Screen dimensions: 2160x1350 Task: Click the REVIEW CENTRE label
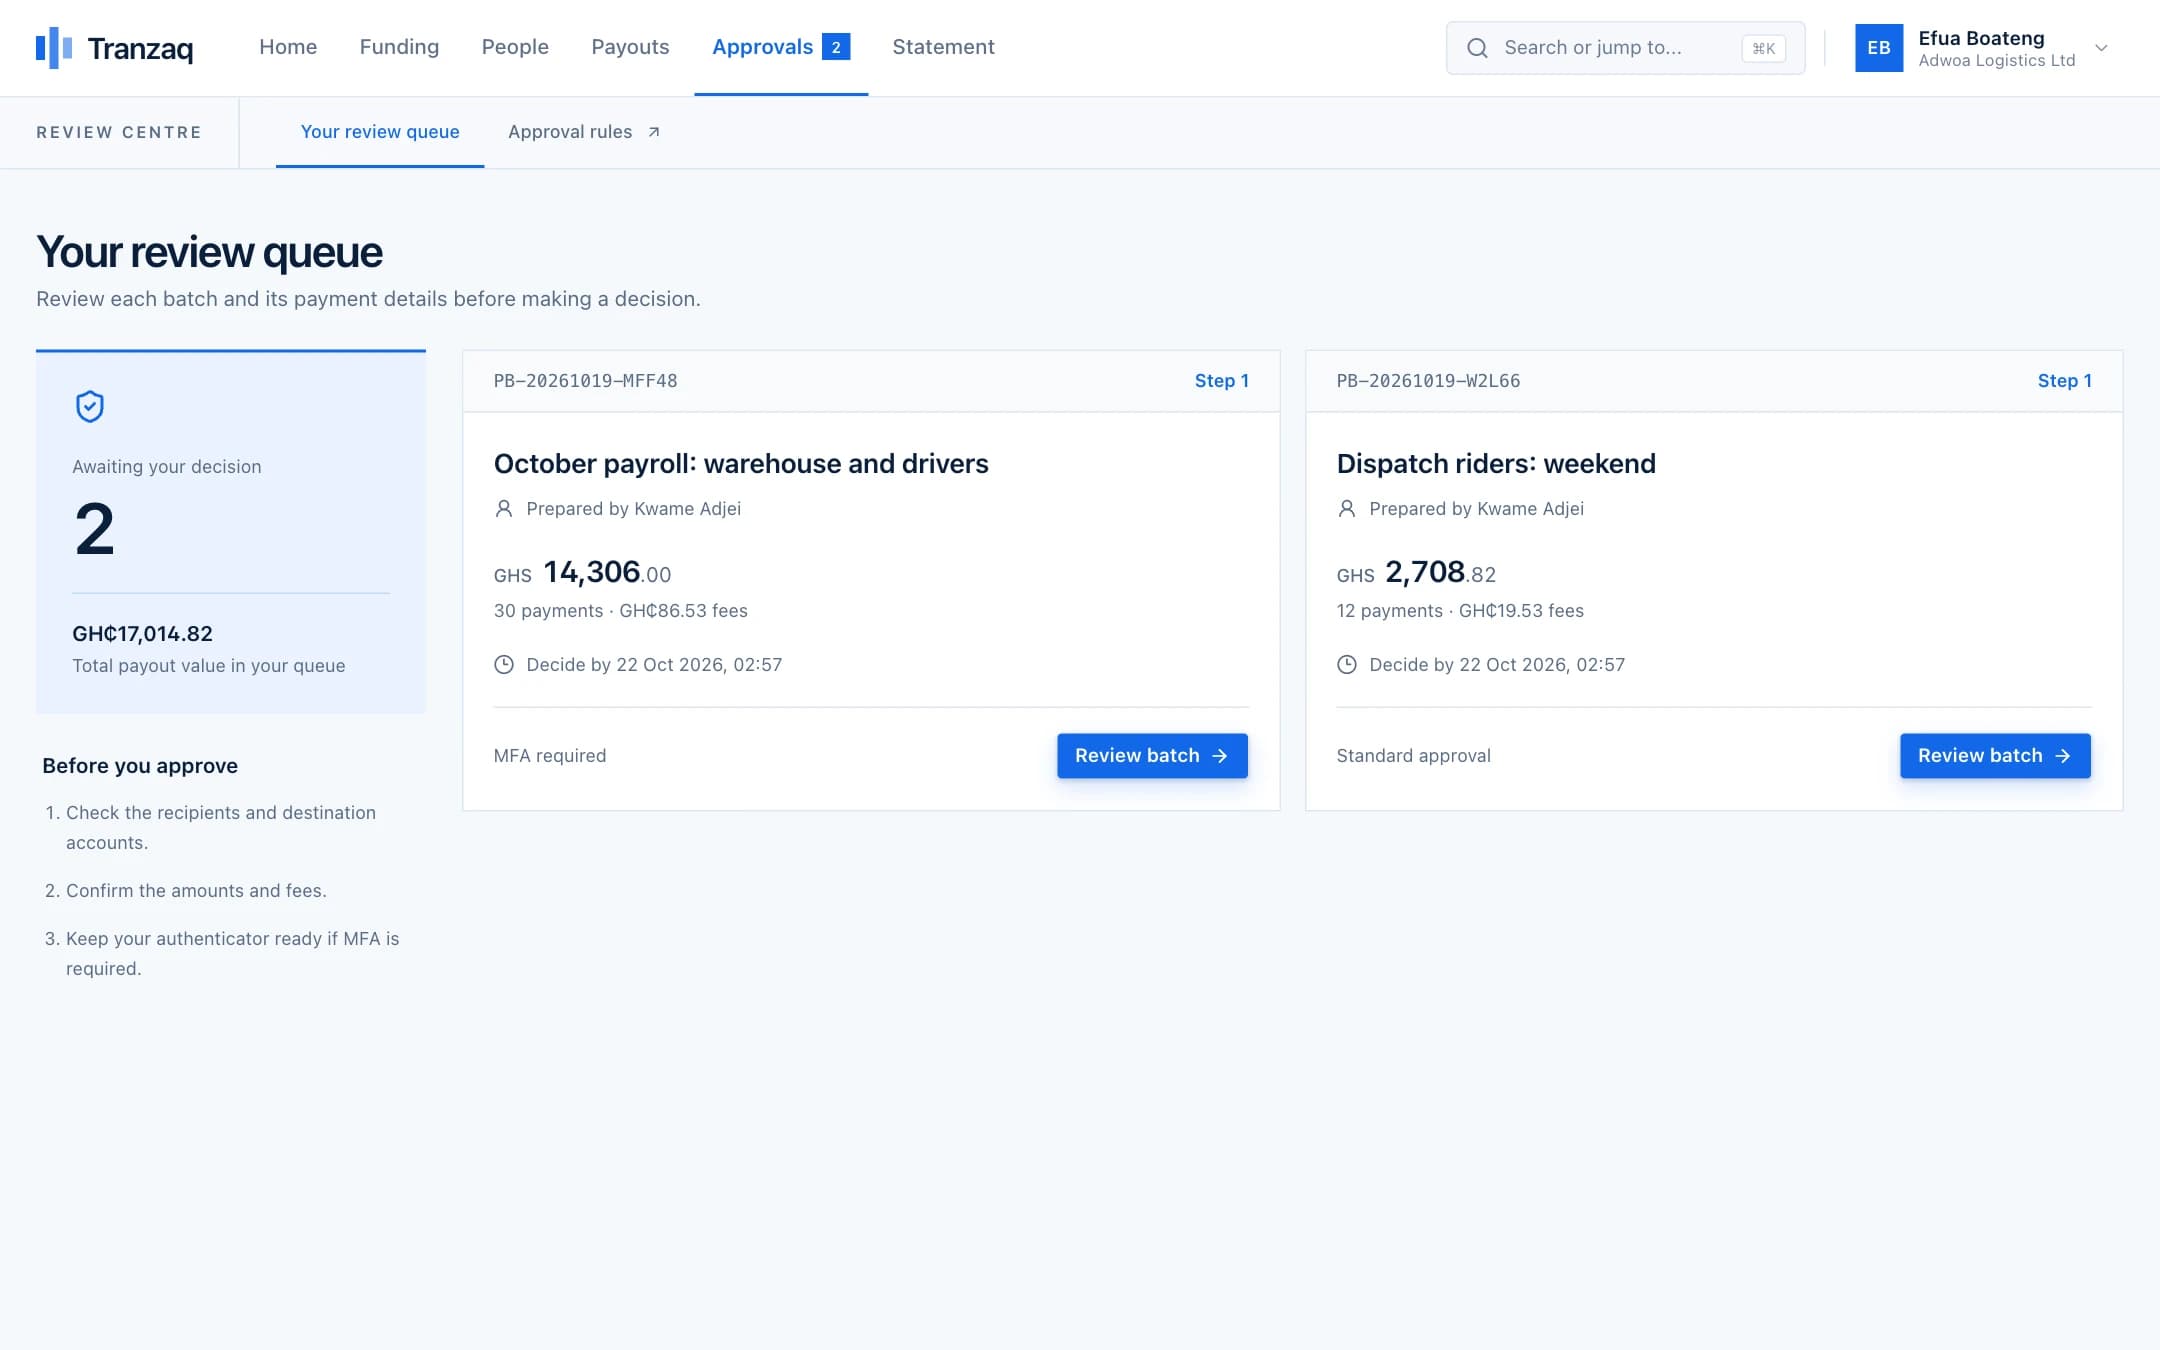pyautogui.click(x=119, y=132)
